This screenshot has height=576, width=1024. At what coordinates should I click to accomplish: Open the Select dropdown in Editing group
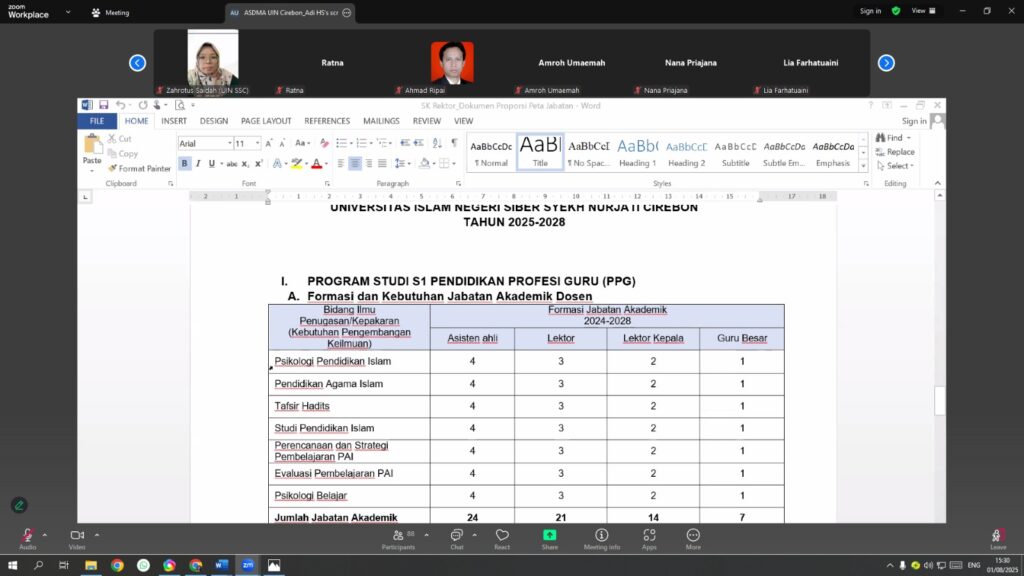coord(895,166)
